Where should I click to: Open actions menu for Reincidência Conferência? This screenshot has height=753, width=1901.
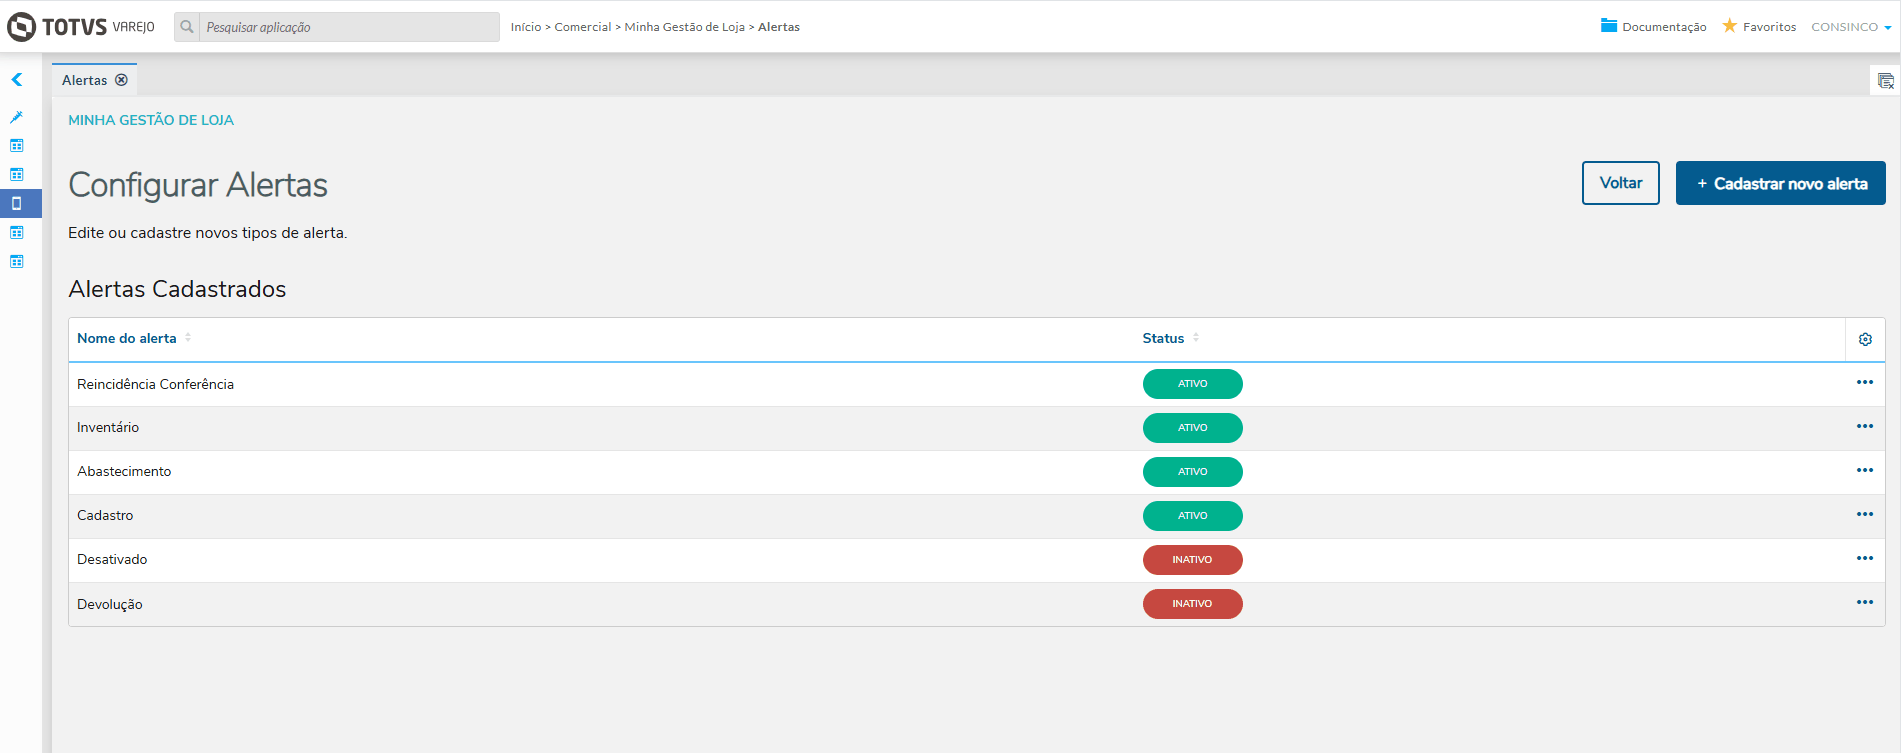1865,382
